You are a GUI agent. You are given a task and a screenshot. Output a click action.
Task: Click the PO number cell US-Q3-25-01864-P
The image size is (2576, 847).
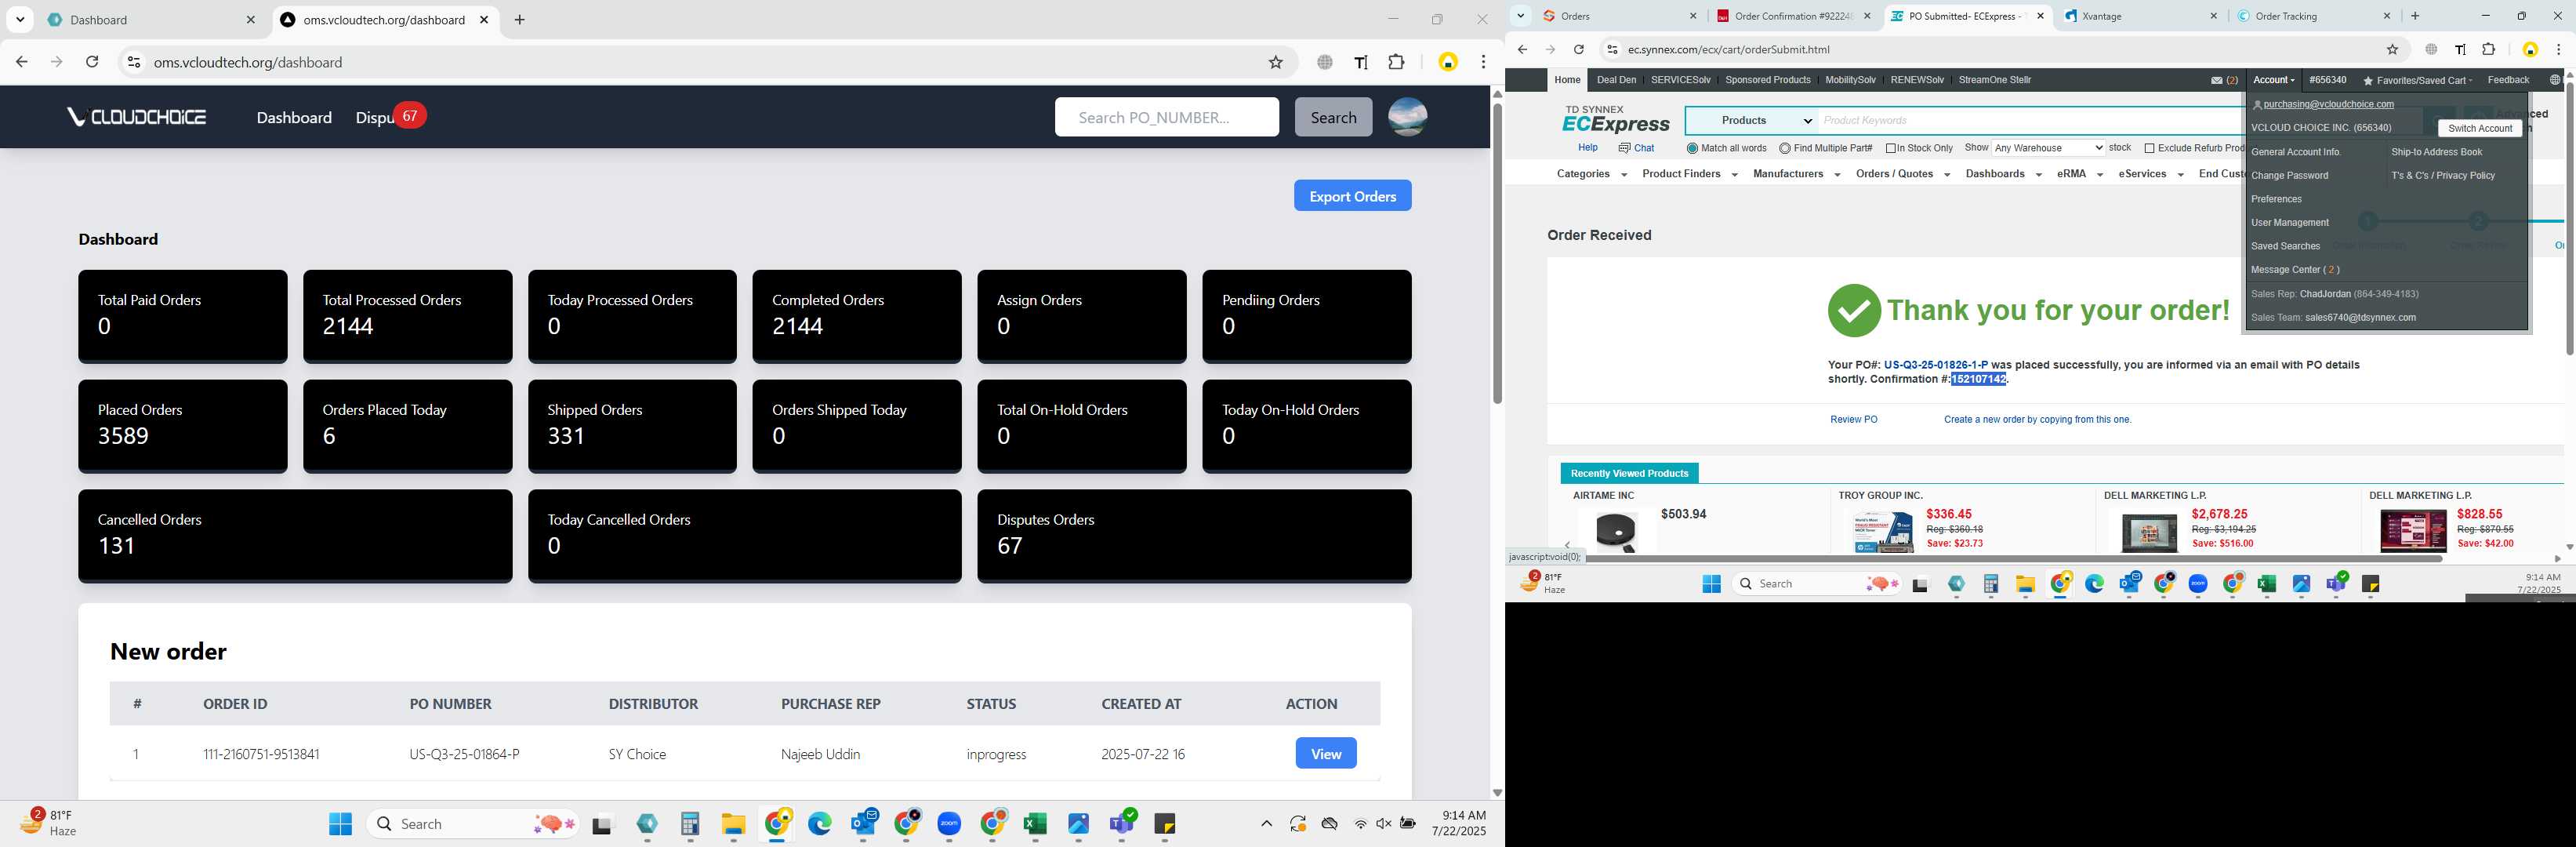pyautogui.click(x=464, y=754)
